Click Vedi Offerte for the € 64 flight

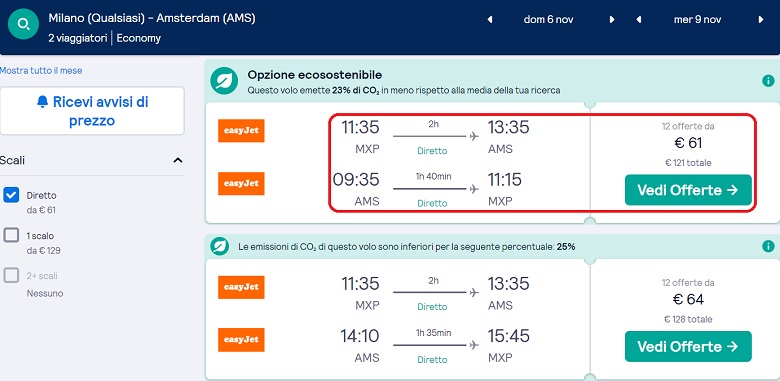tap(688, 346)
